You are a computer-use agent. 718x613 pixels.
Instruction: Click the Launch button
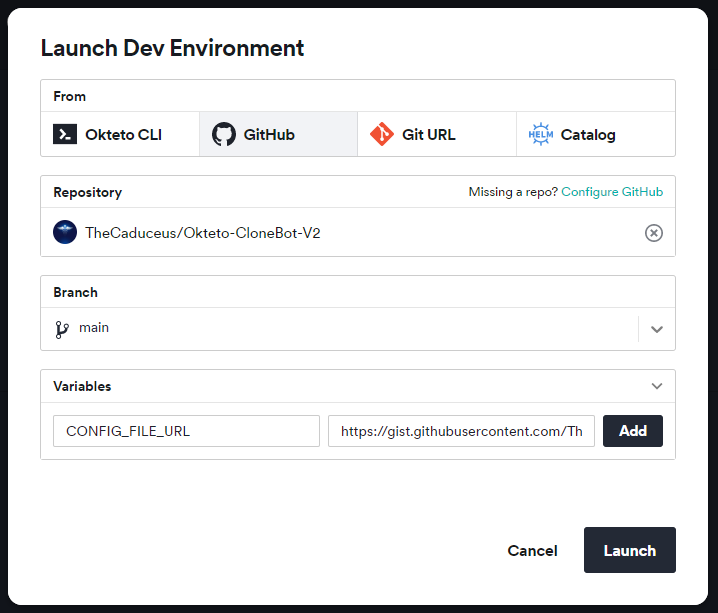(x=630, y=550)
